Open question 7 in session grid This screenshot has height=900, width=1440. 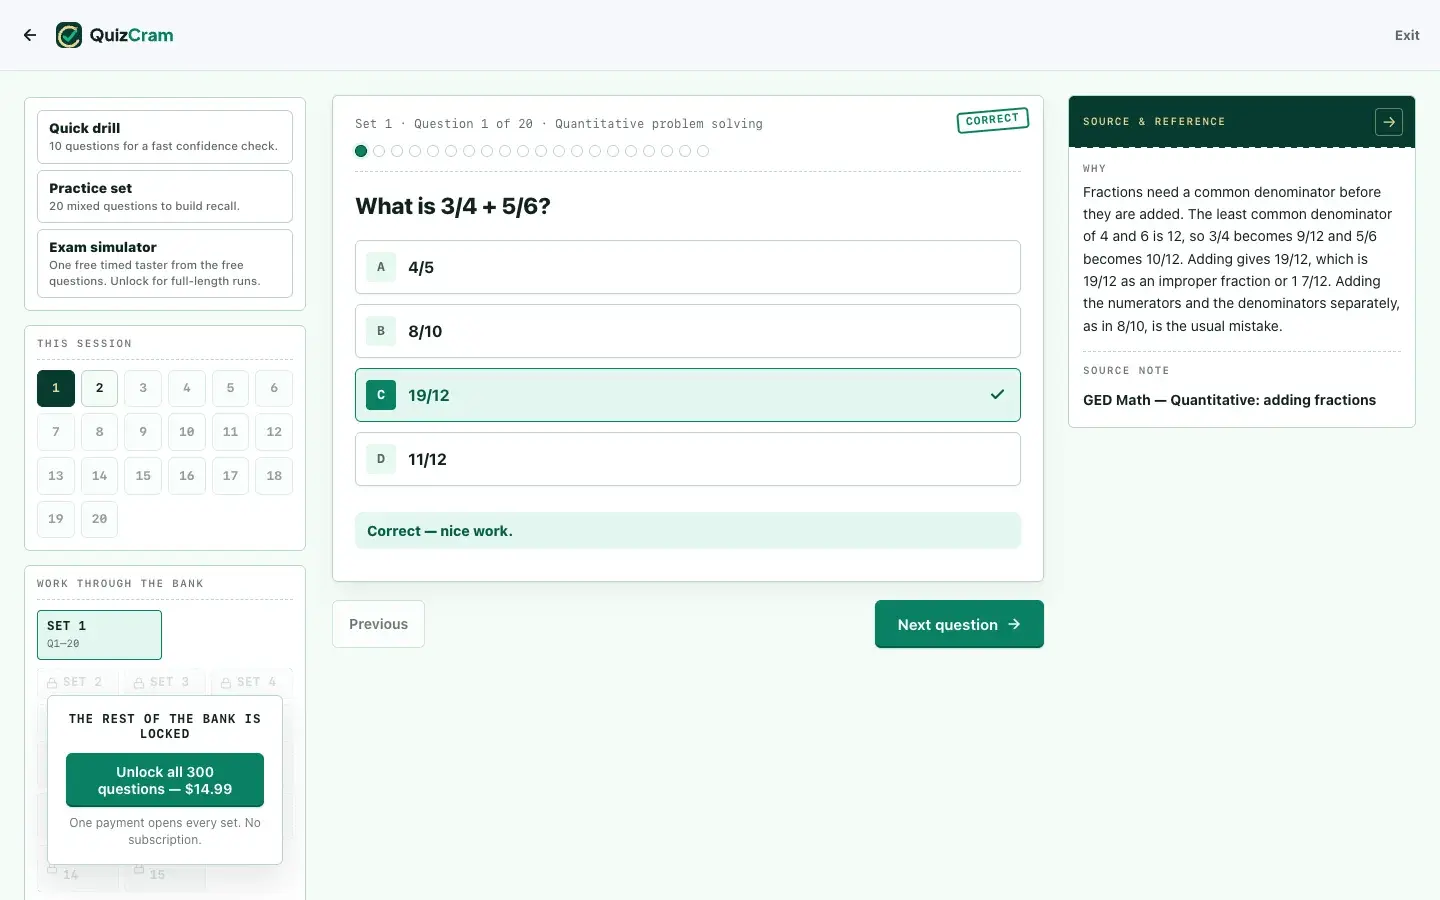[x=56, y=432]
